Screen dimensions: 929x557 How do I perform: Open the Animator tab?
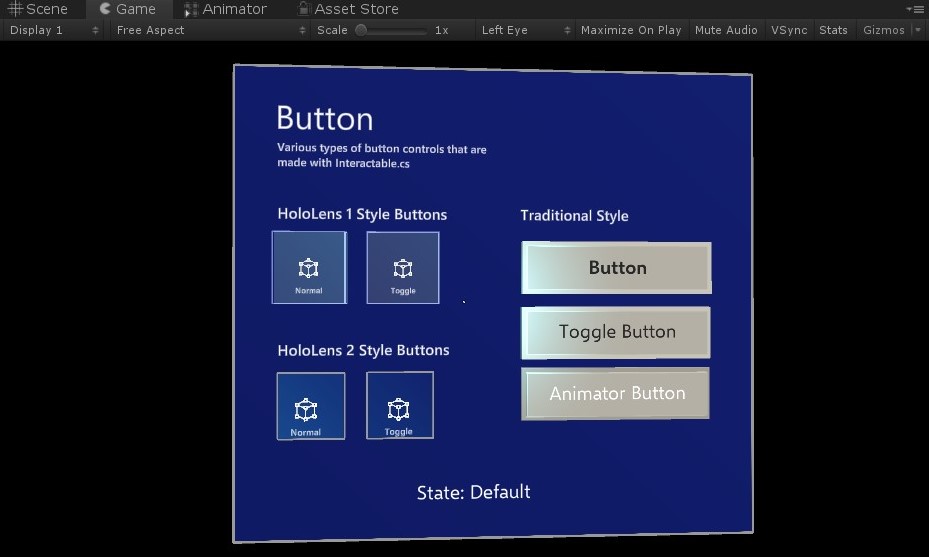pos(226,9)
